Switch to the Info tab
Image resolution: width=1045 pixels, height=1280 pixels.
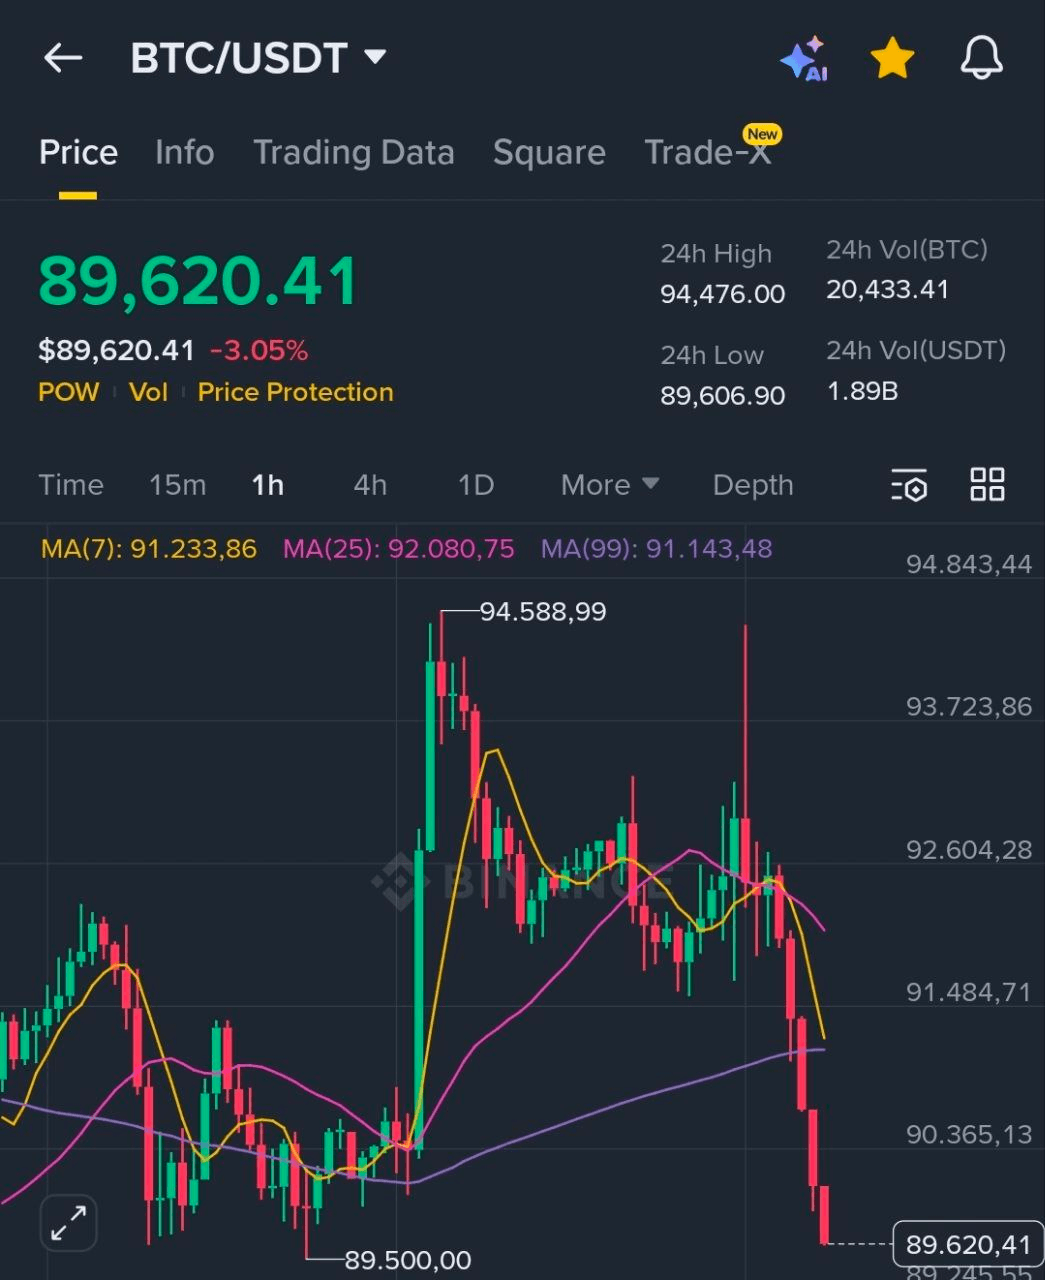pyautogui.click(x=184, y=153)
